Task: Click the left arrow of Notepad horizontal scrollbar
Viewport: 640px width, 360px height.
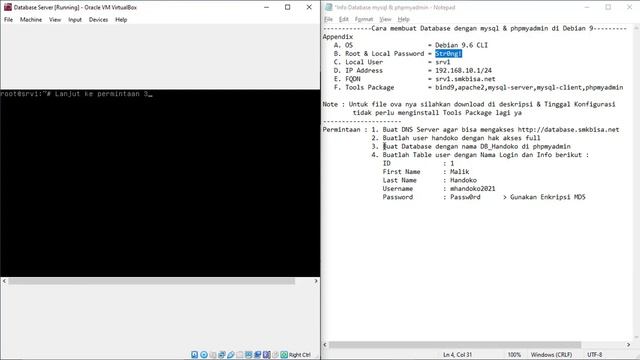Action: [x=325, y=345]
